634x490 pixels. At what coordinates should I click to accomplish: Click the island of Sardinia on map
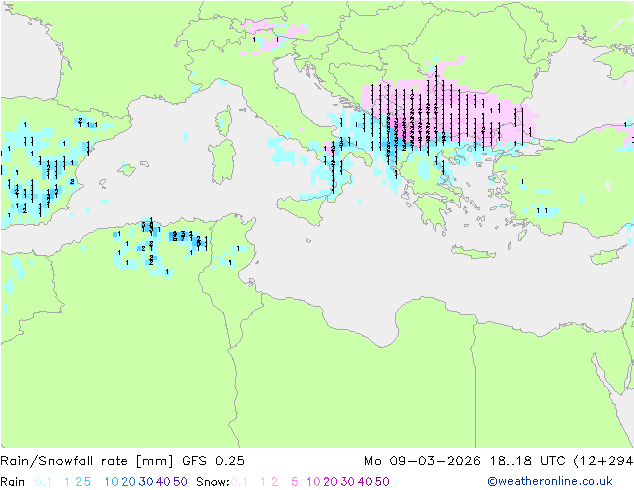click(222, 162)
